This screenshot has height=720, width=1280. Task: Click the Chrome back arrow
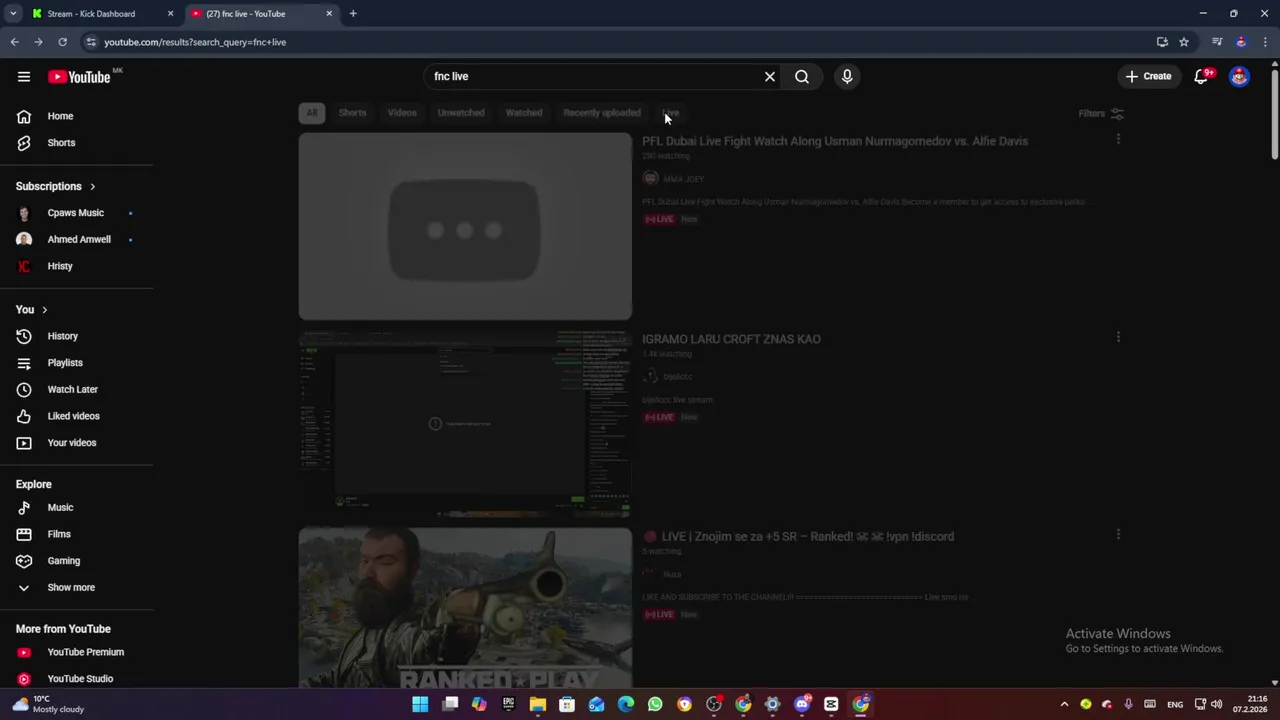(x=14, y=42)
